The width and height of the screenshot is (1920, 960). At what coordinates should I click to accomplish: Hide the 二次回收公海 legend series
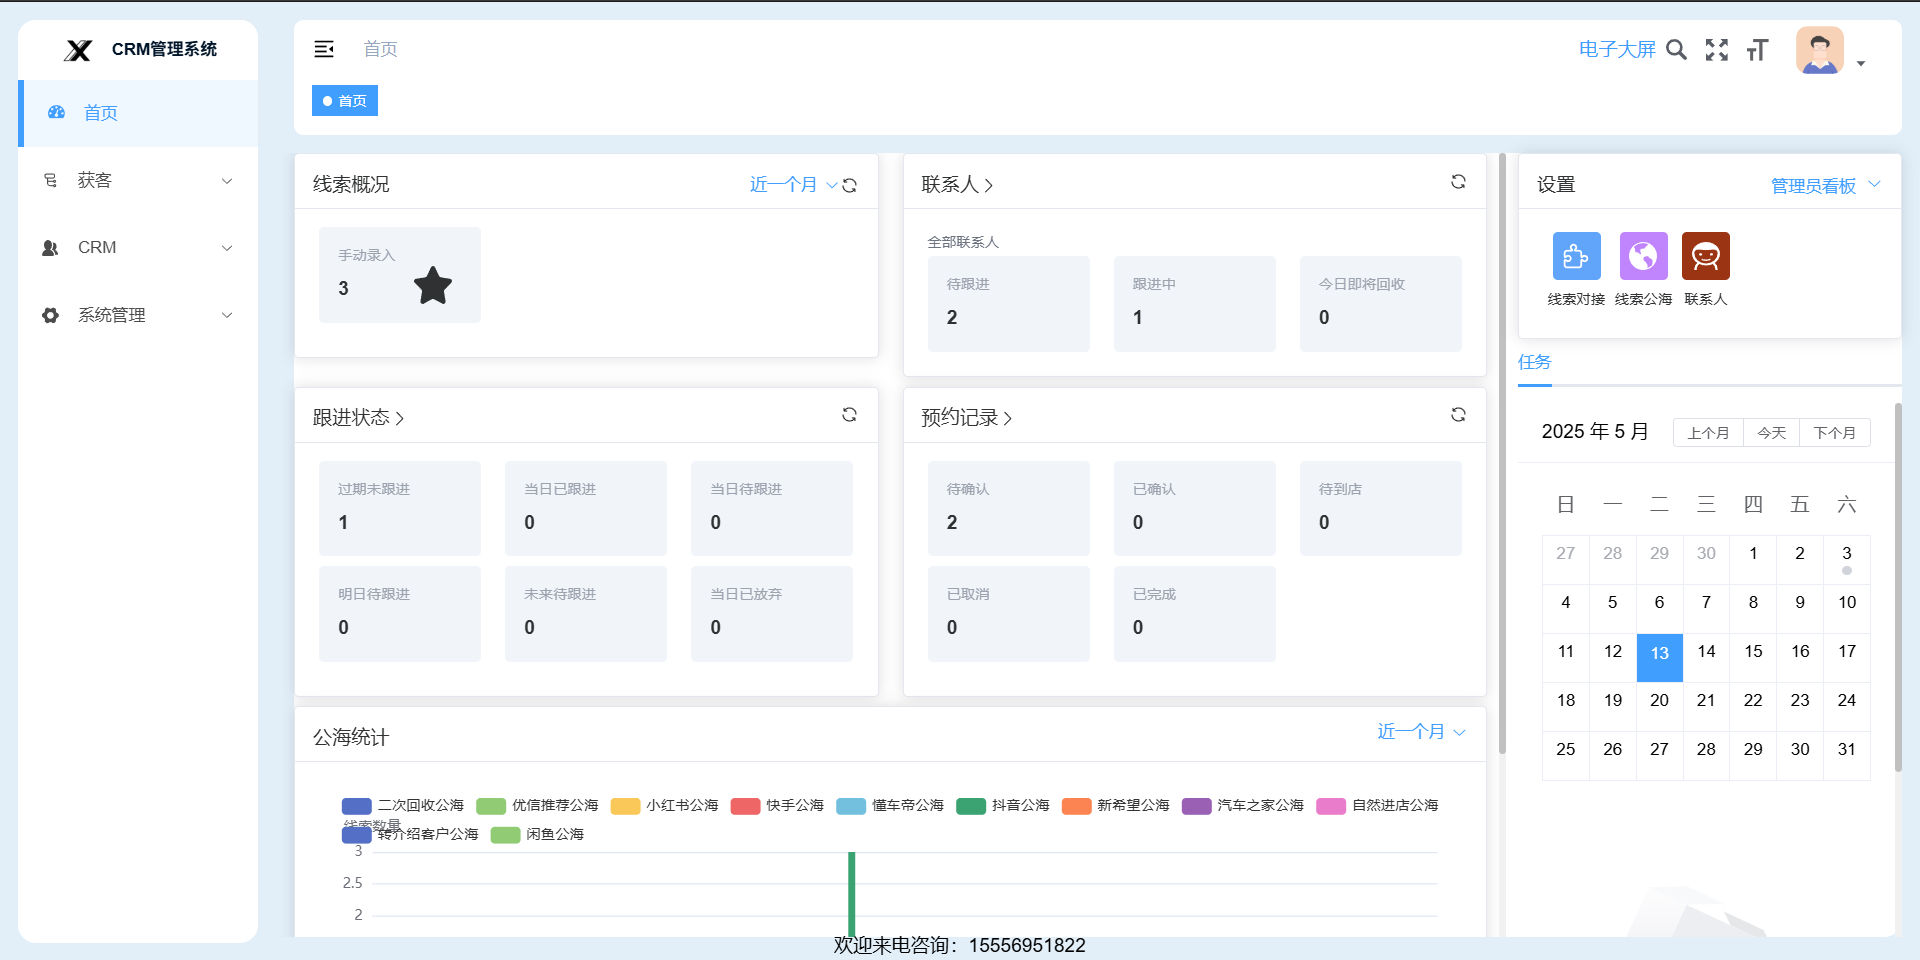tap(403, 806)
